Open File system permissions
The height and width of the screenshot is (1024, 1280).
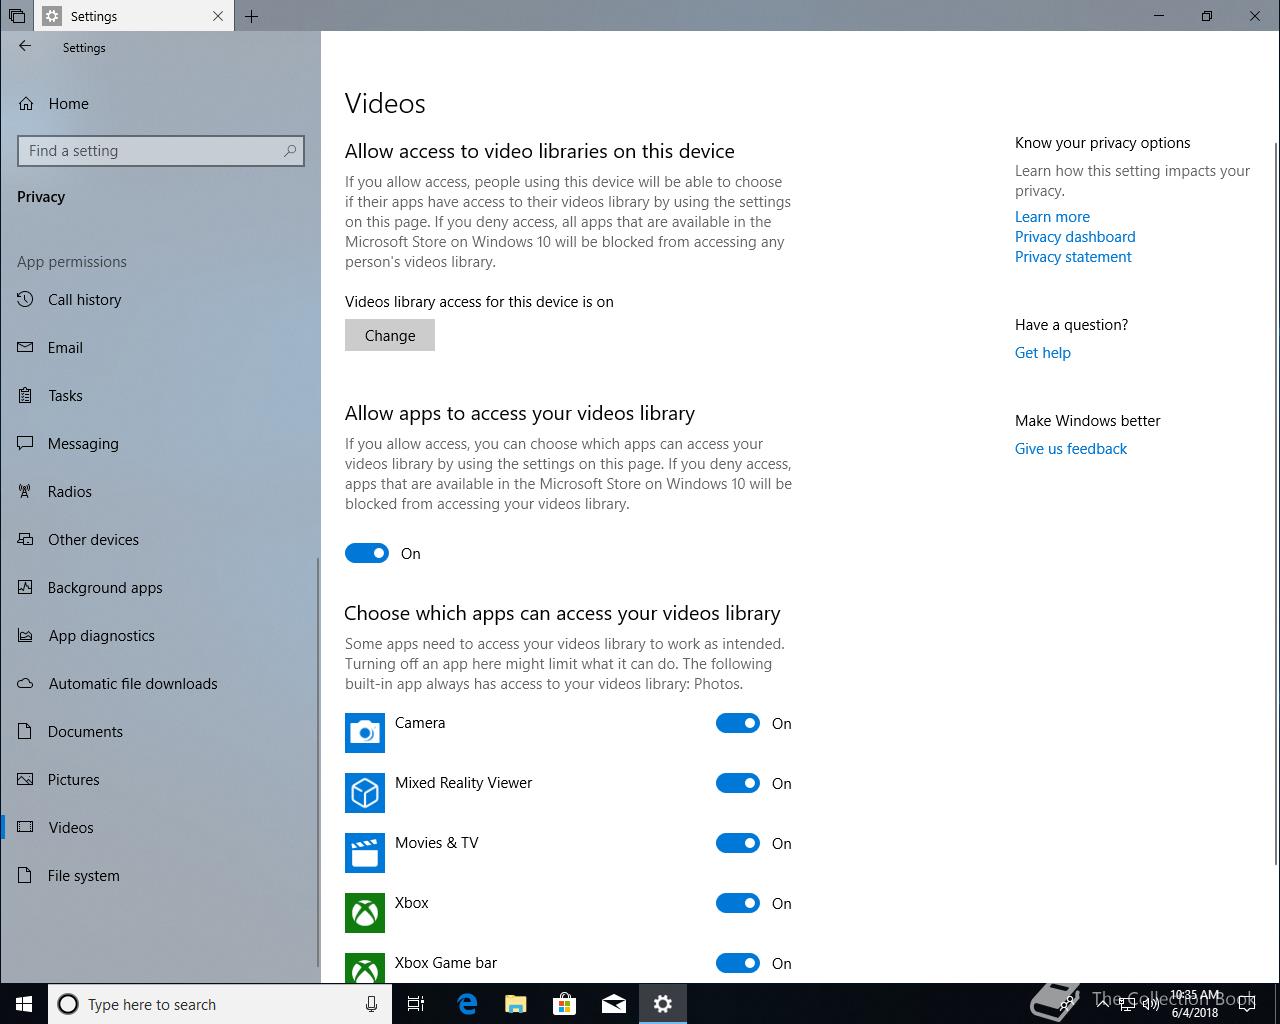[160, 876]
